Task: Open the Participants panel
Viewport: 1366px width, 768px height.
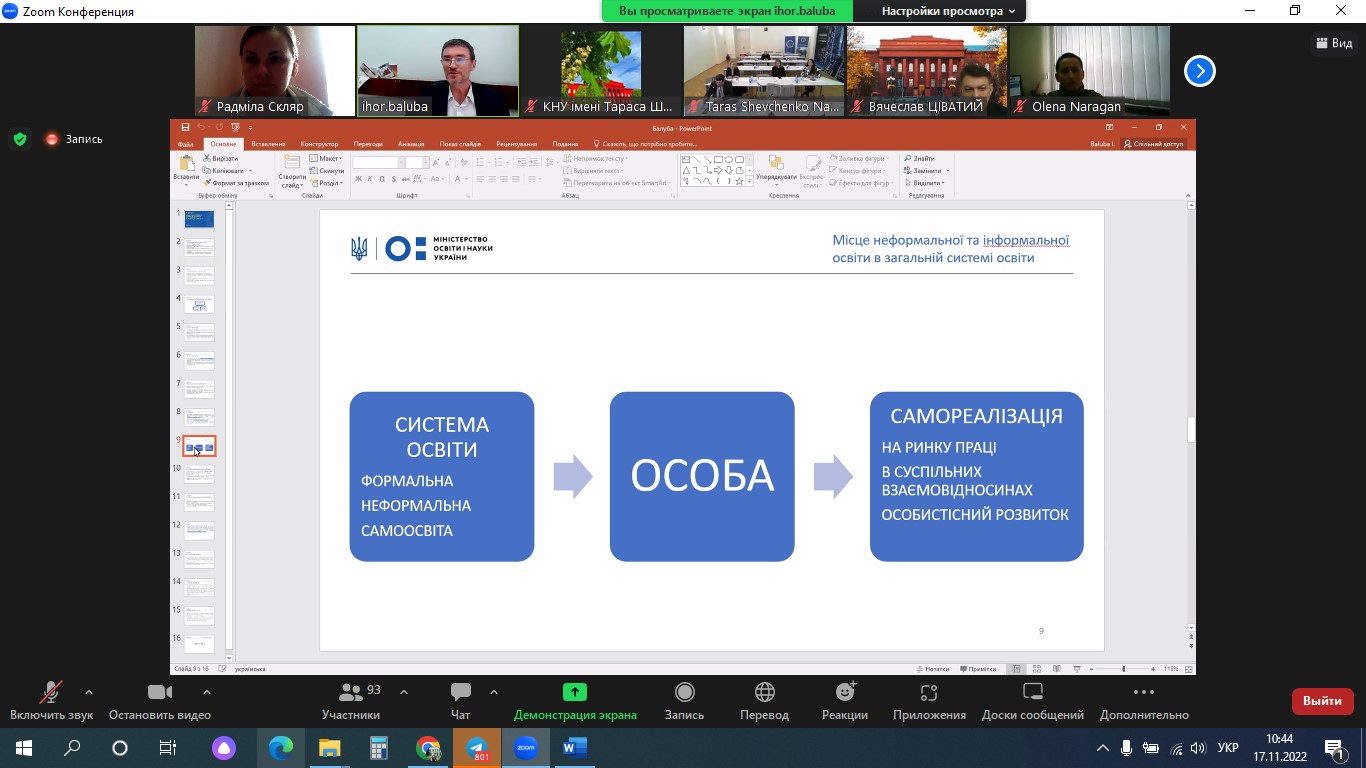Action: pyautogui.click(x=351, y=700)
